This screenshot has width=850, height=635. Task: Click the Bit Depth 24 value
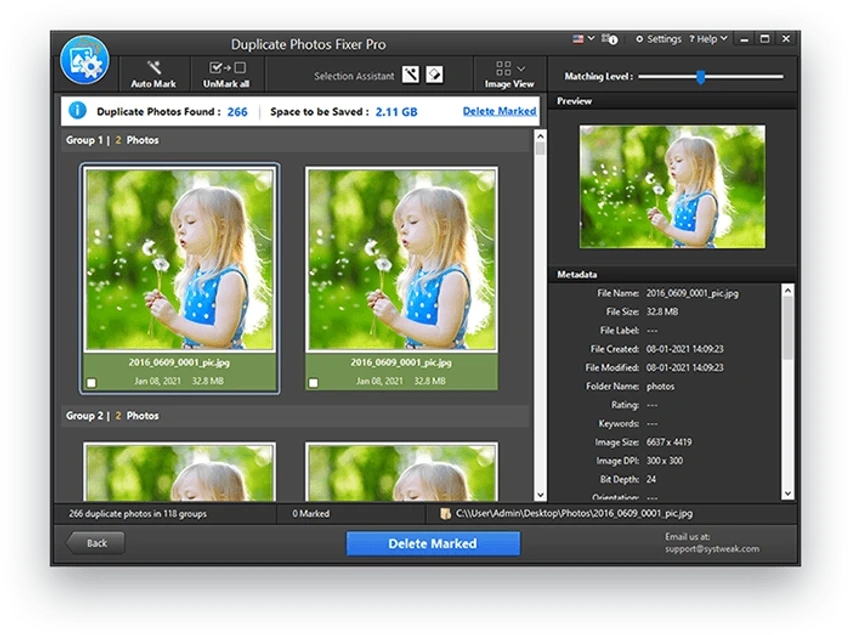(651, 479)
